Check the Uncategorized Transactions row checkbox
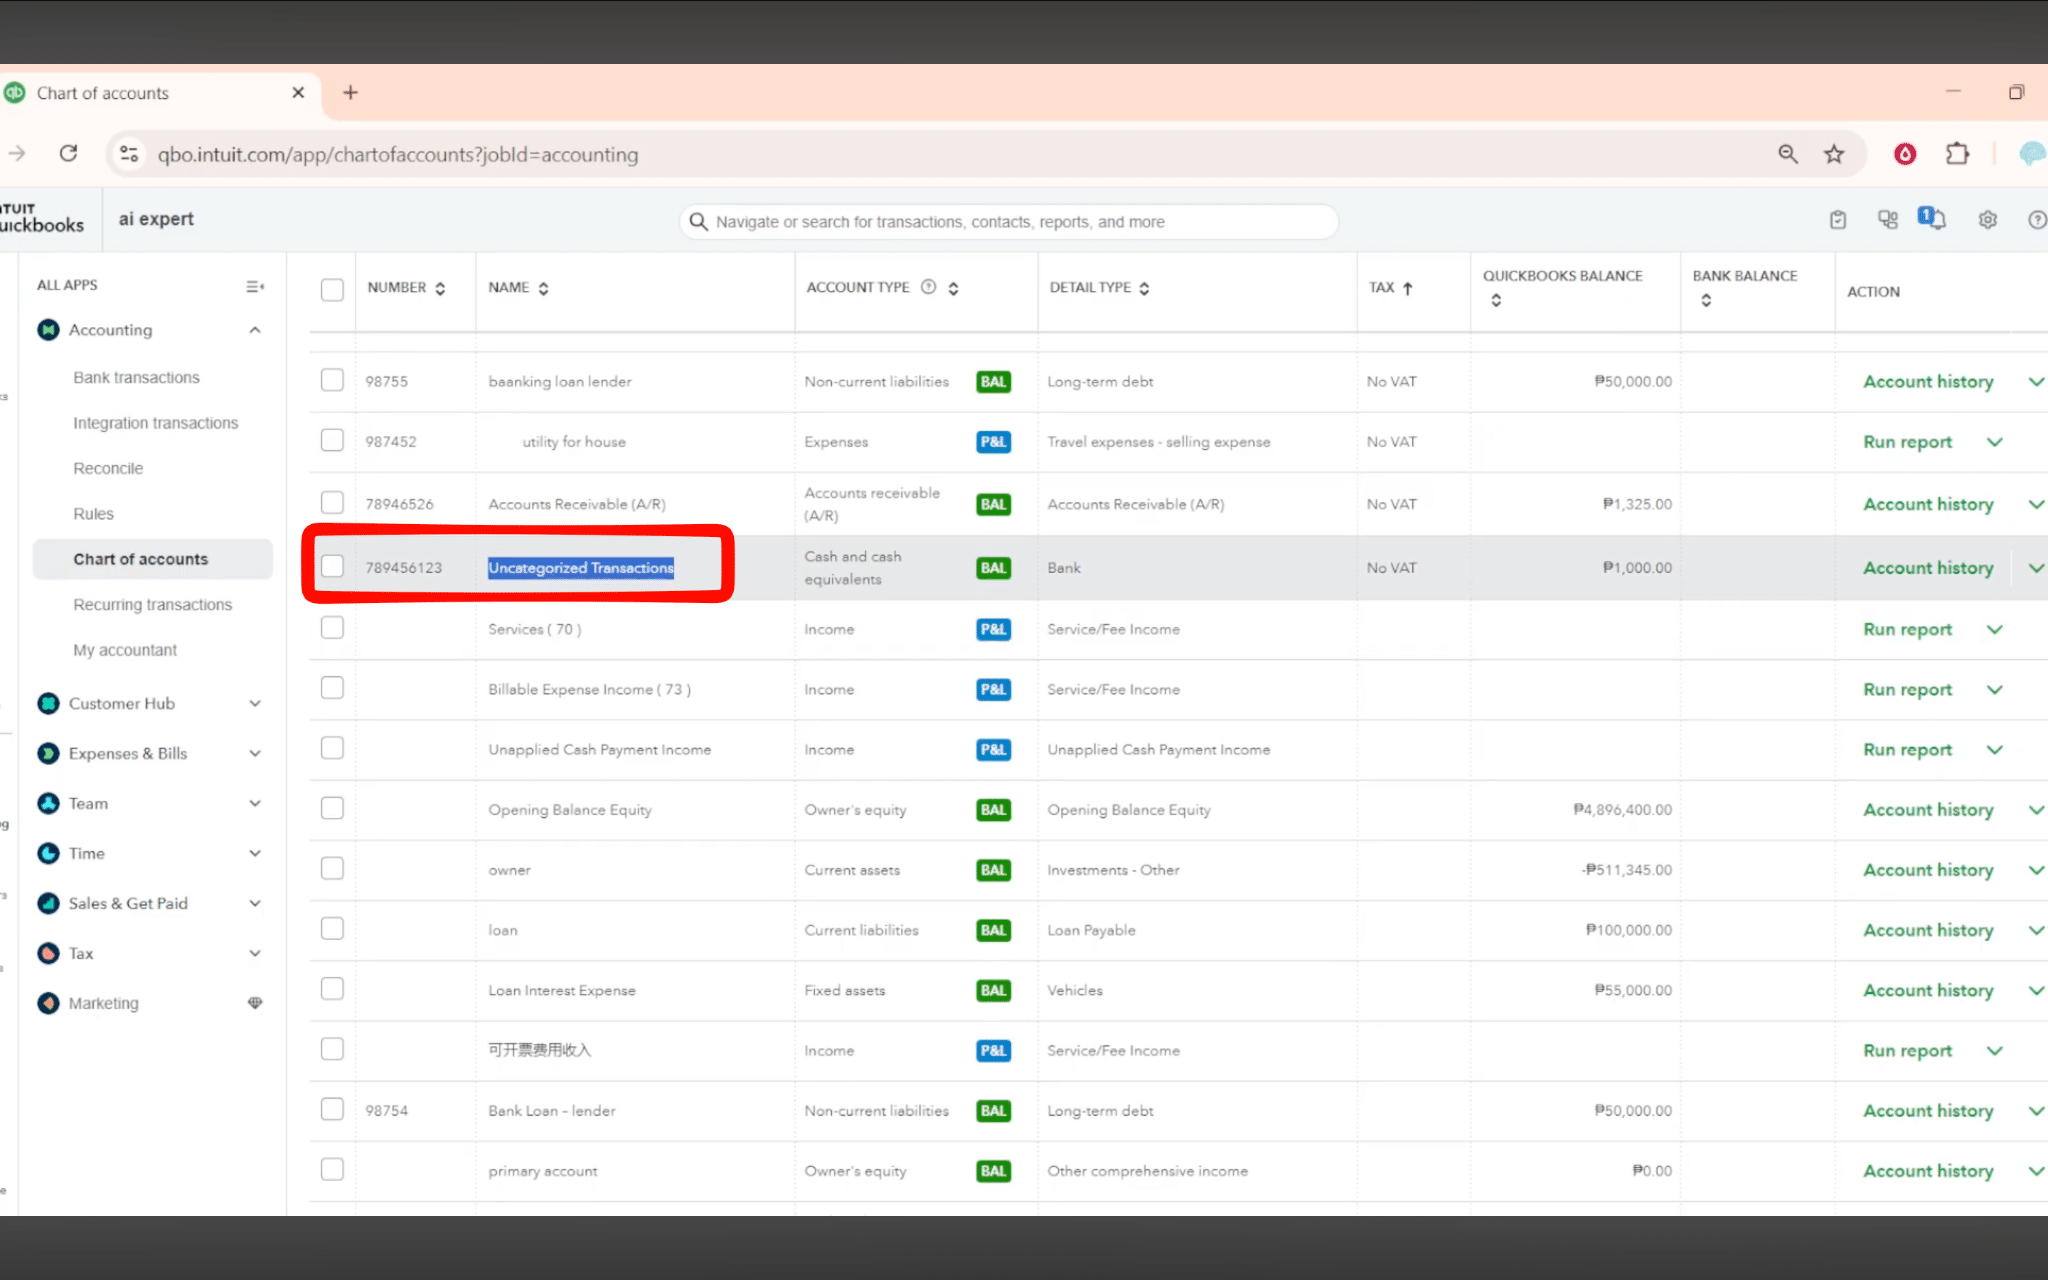 [332, 566]
